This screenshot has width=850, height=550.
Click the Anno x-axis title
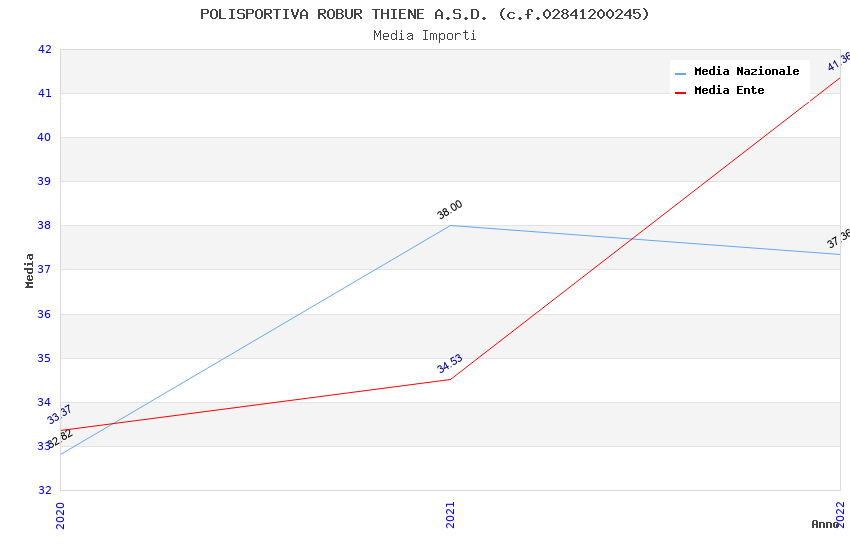[825, 524]
